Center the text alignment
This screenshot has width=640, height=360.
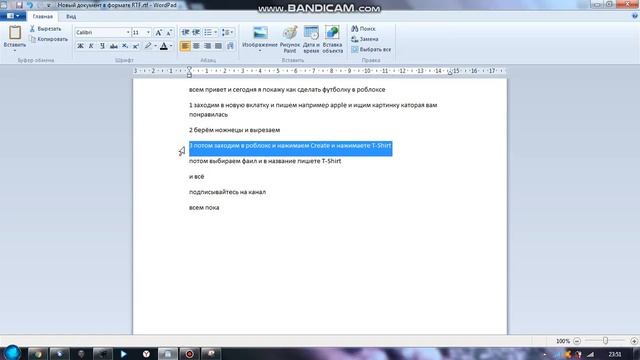(x=196, y=46)
